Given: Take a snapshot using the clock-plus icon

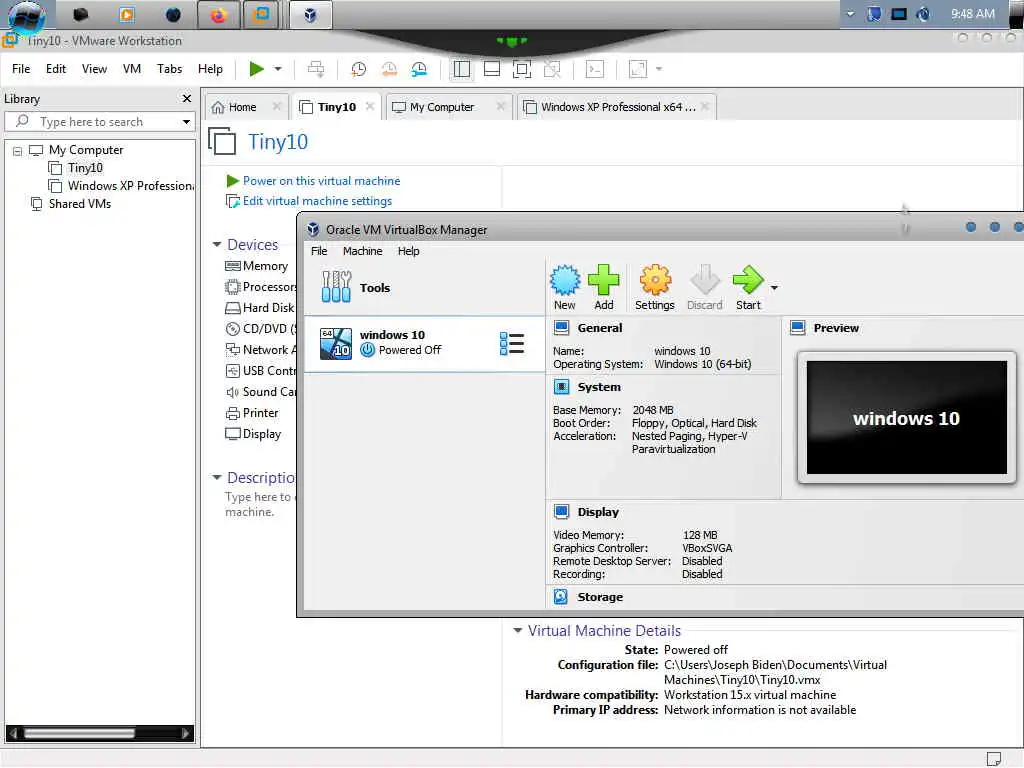Looking at the screenshot, I should [x=359, y=69].
